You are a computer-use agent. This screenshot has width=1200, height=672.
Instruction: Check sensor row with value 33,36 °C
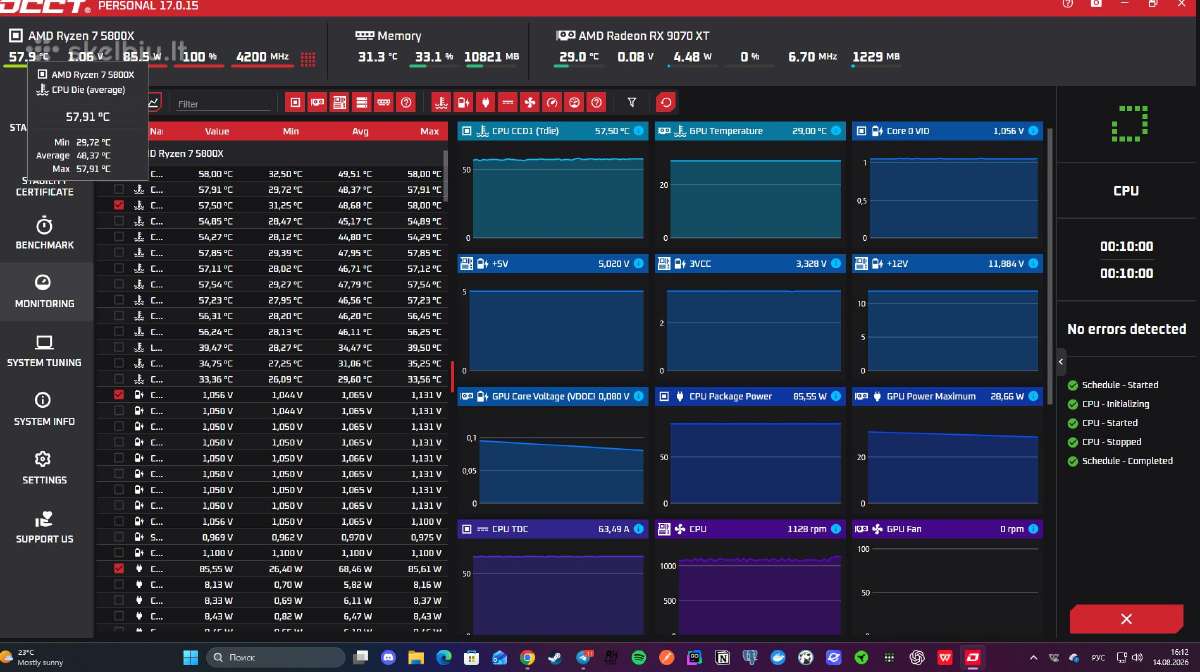120,379
